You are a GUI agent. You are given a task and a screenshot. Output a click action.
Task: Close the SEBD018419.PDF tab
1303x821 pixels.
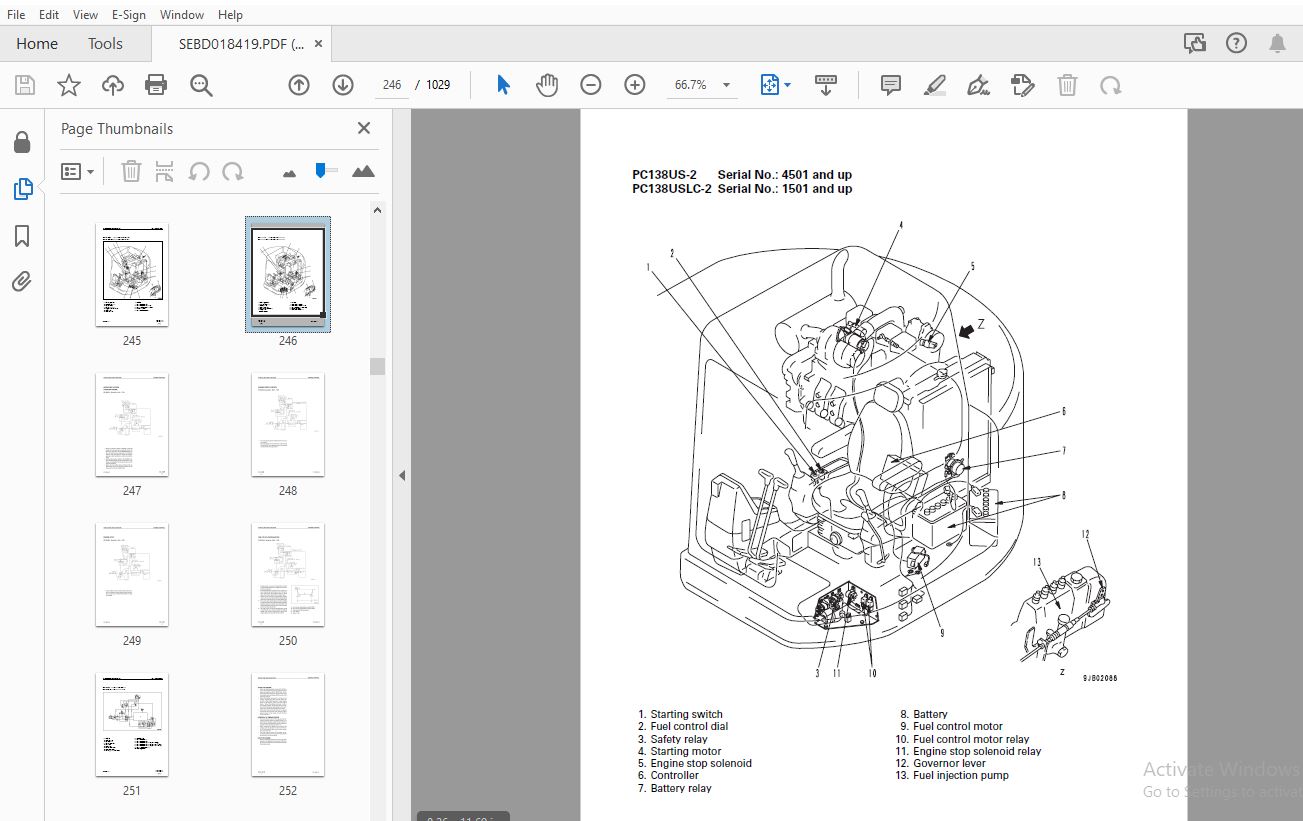(x=319, y=44)
